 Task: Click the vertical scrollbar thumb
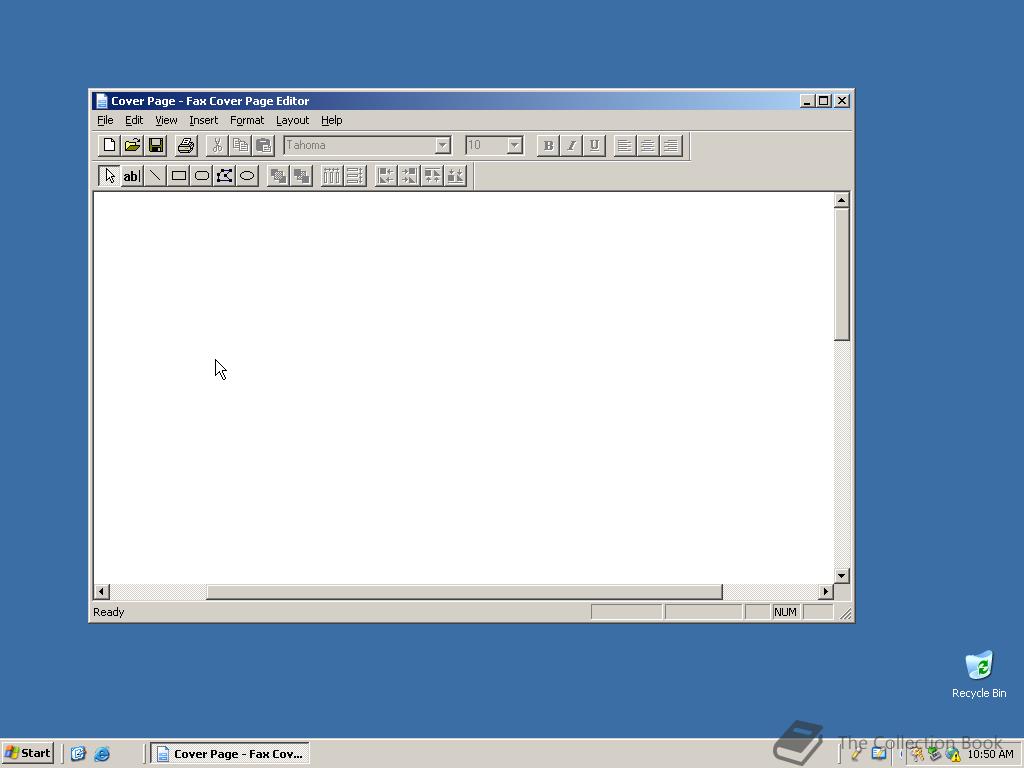pos(842,274)
